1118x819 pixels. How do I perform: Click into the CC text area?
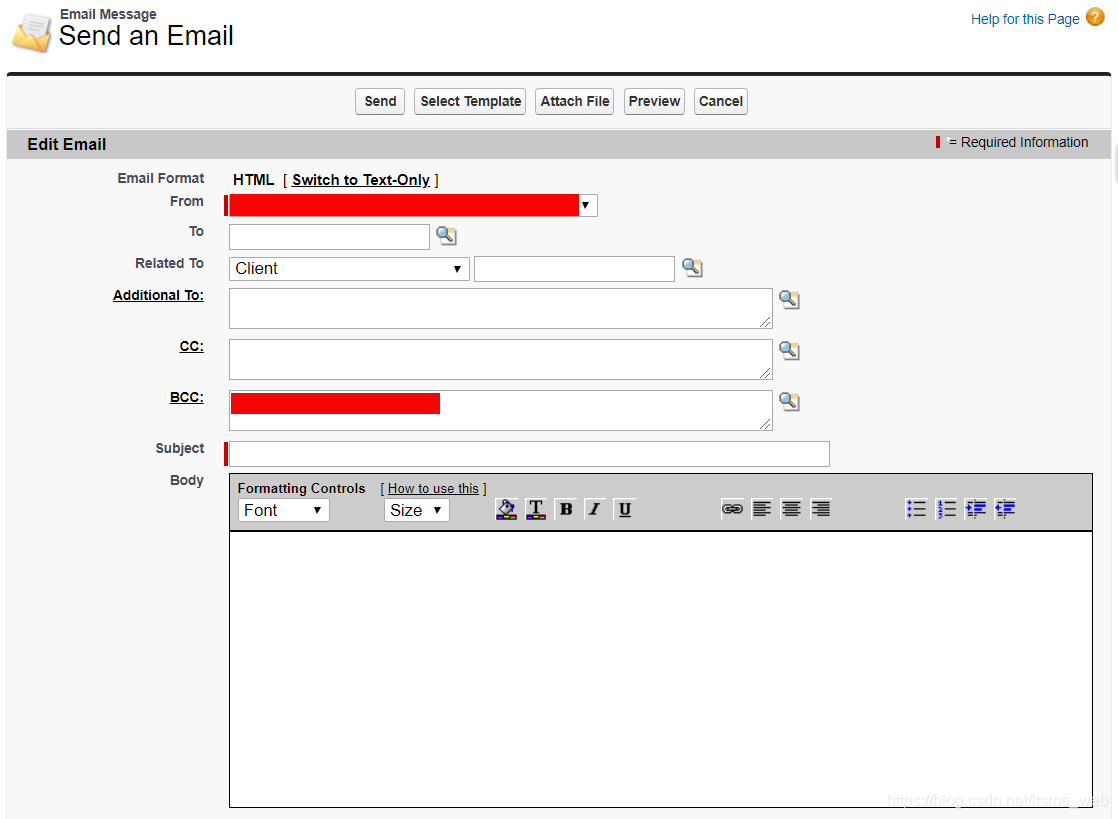coord(501,359)
